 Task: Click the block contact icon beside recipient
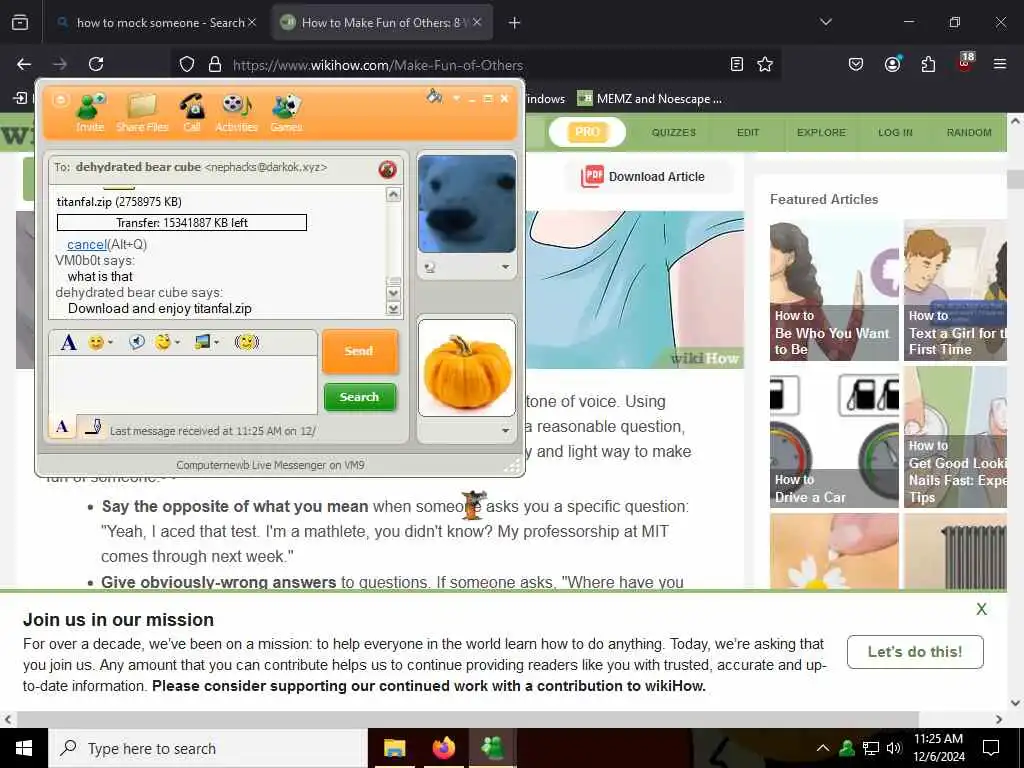tap(387, 170)
